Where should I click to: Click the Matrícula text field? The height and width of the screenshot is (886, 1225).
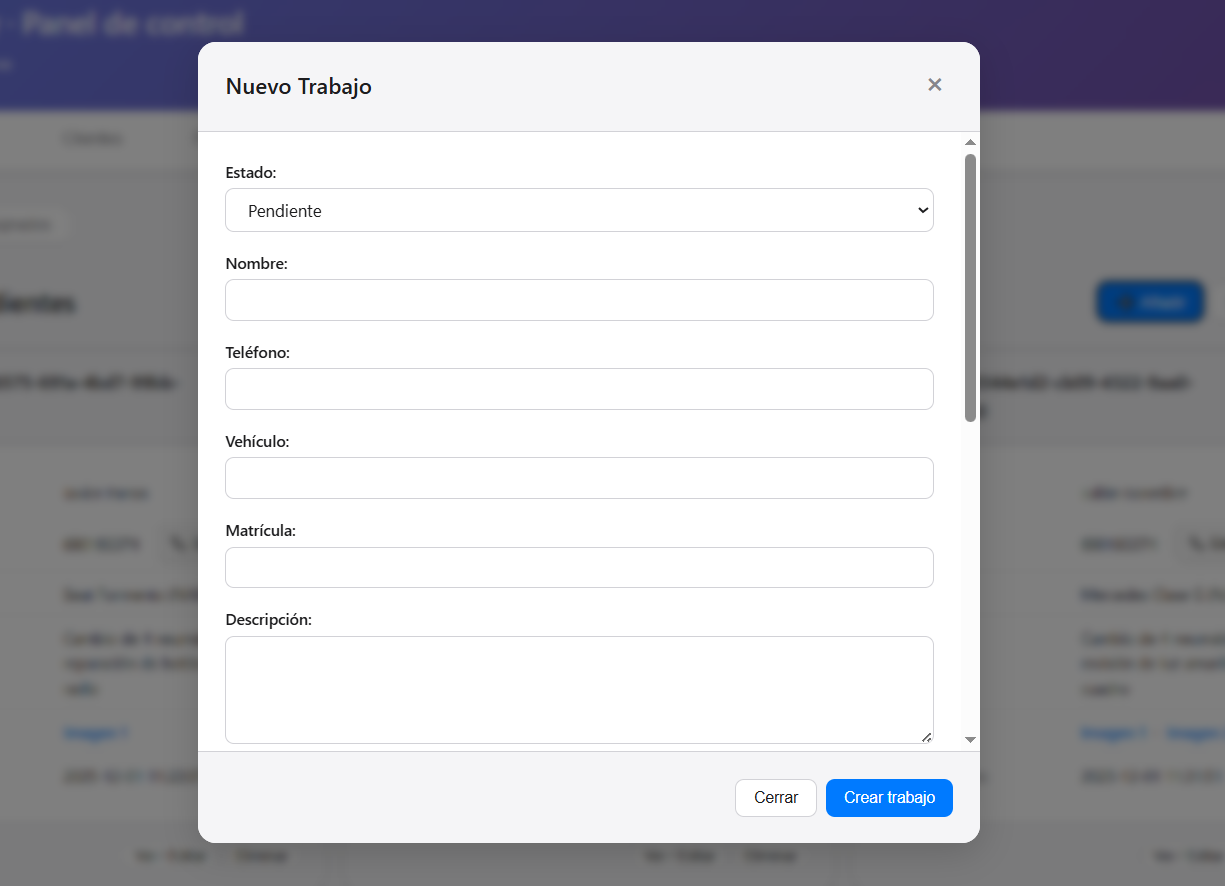579,567
